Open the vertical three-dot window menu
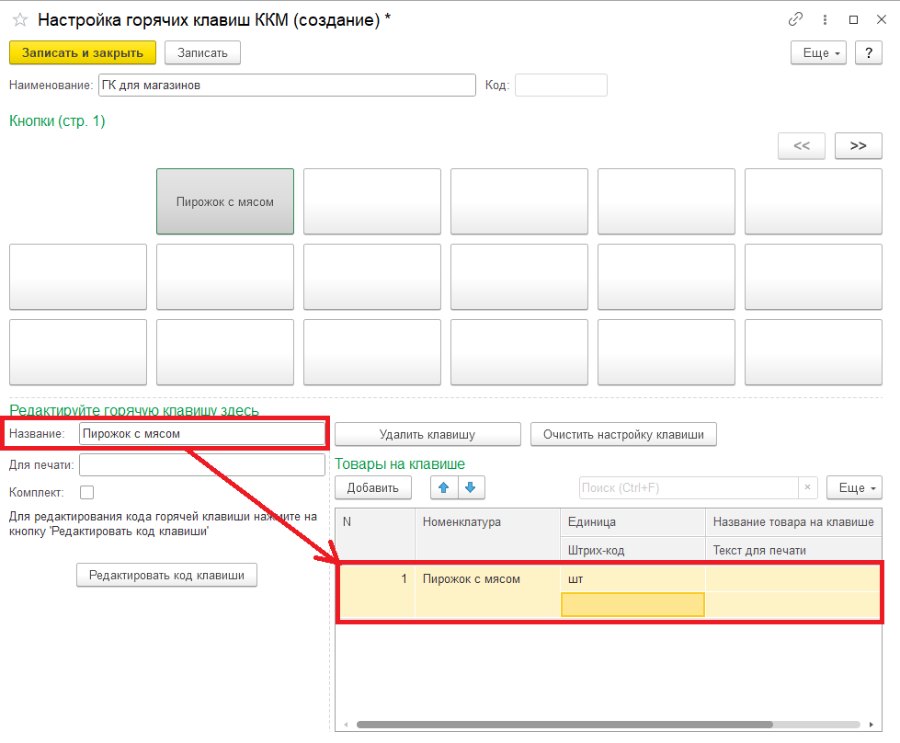 click(825, 20)
